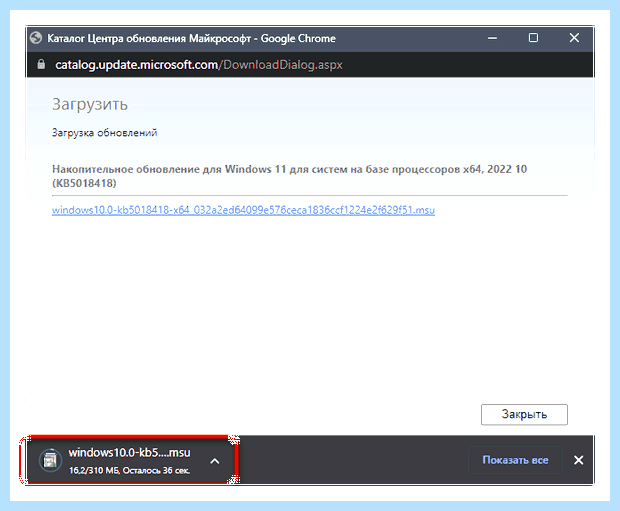Expand the download item options chevron
Image resolution: width=620 pixels, height=511 pixels.
click(215, 461)
